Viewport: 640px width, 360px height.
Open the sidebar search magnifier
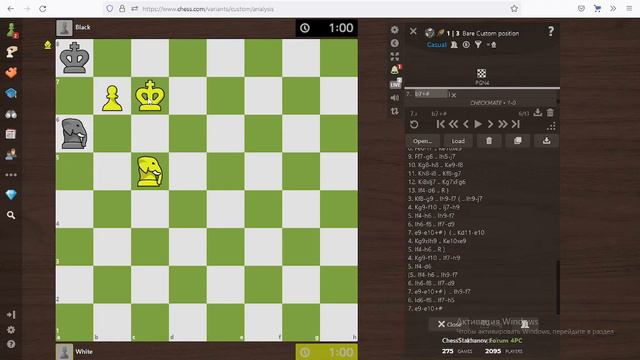[11, 215]
